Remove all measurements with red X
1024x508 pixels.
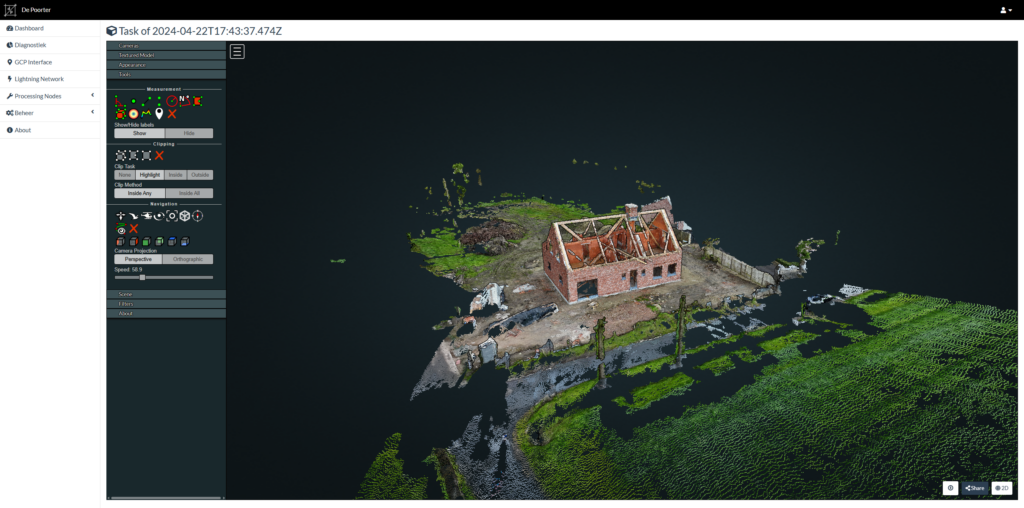(172, 114)
